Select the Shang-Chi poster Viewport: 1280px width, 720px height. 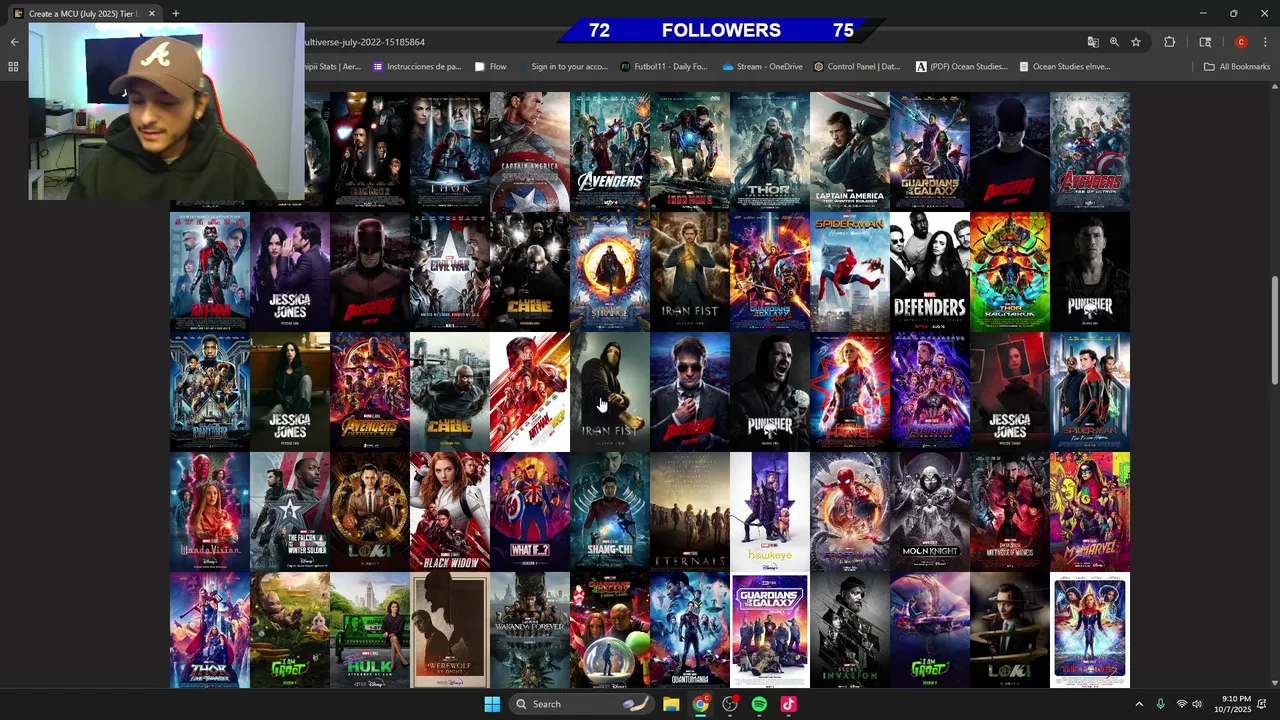click(x=610, y=512)
